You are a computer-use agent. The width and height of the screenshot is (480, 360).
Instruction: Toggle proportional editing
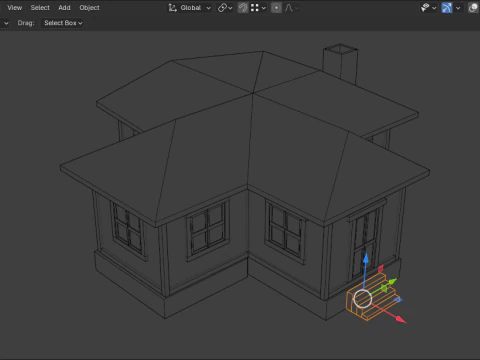[x=276, y=8]
